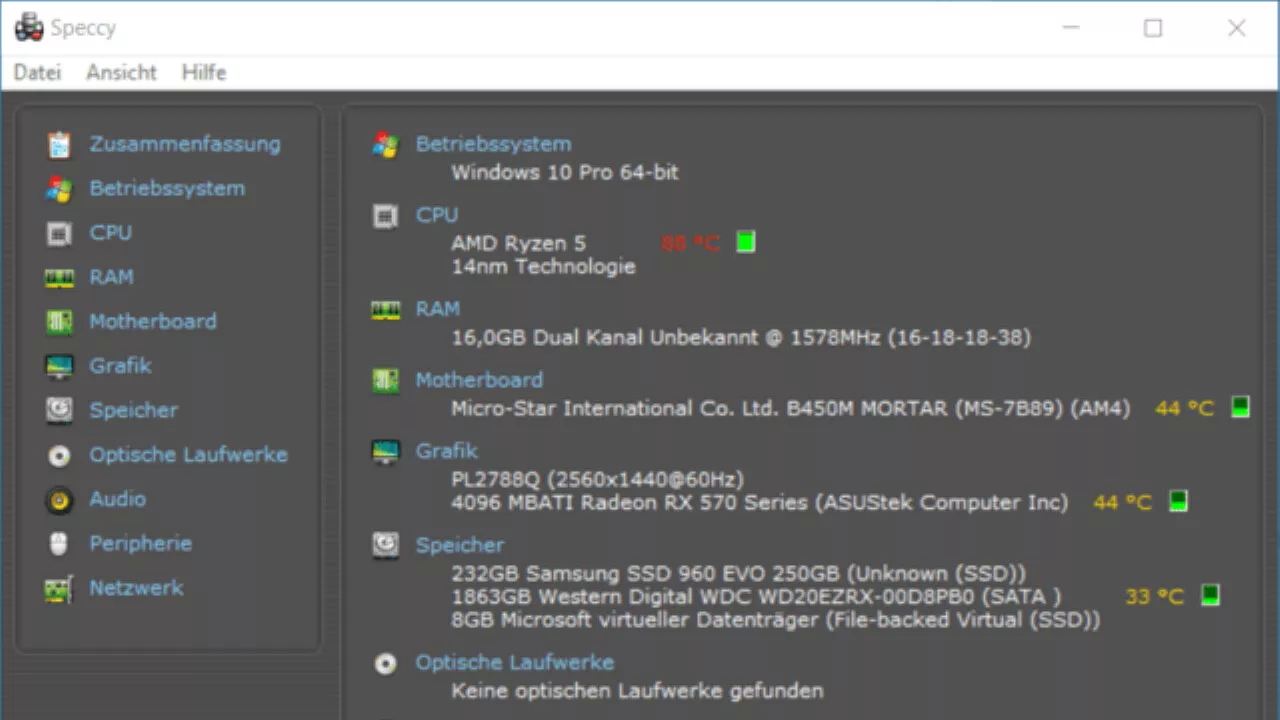Click the Netzwerk card icon in sidebar
Screen dimensions: 1280x720
59,588
